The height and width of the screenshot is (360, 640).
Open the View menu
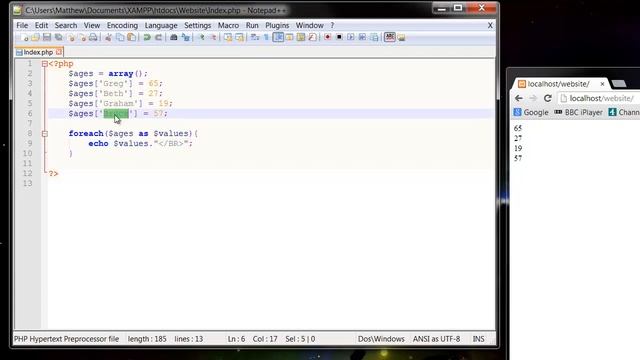(x=92, y=25)
